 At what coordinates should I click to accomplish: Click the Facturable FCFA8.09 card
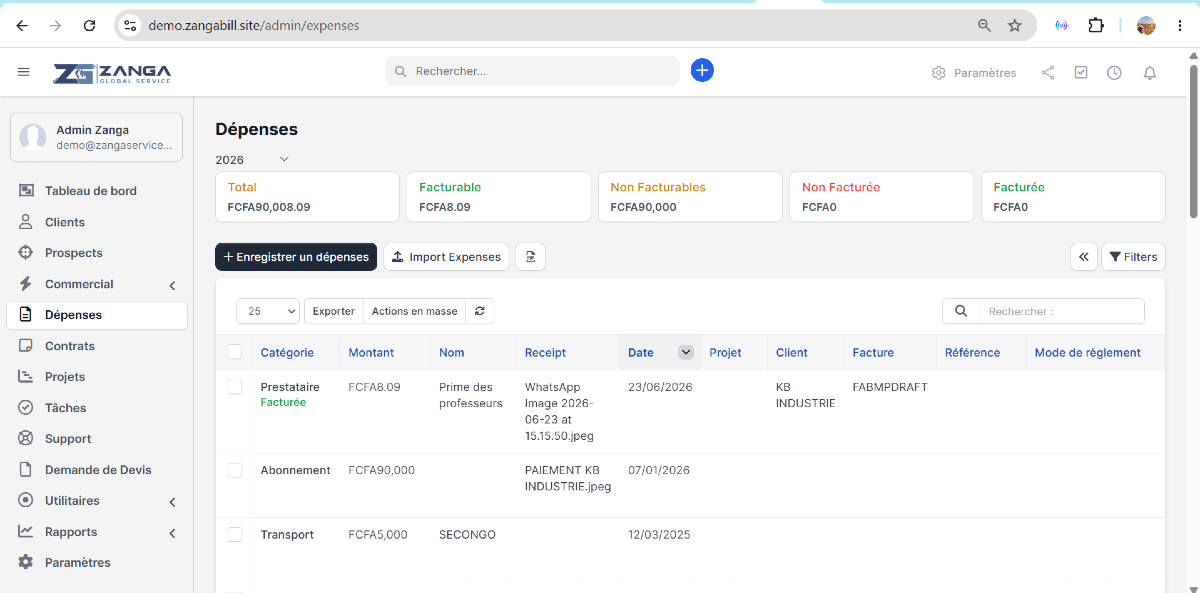(x=499, y=196)
